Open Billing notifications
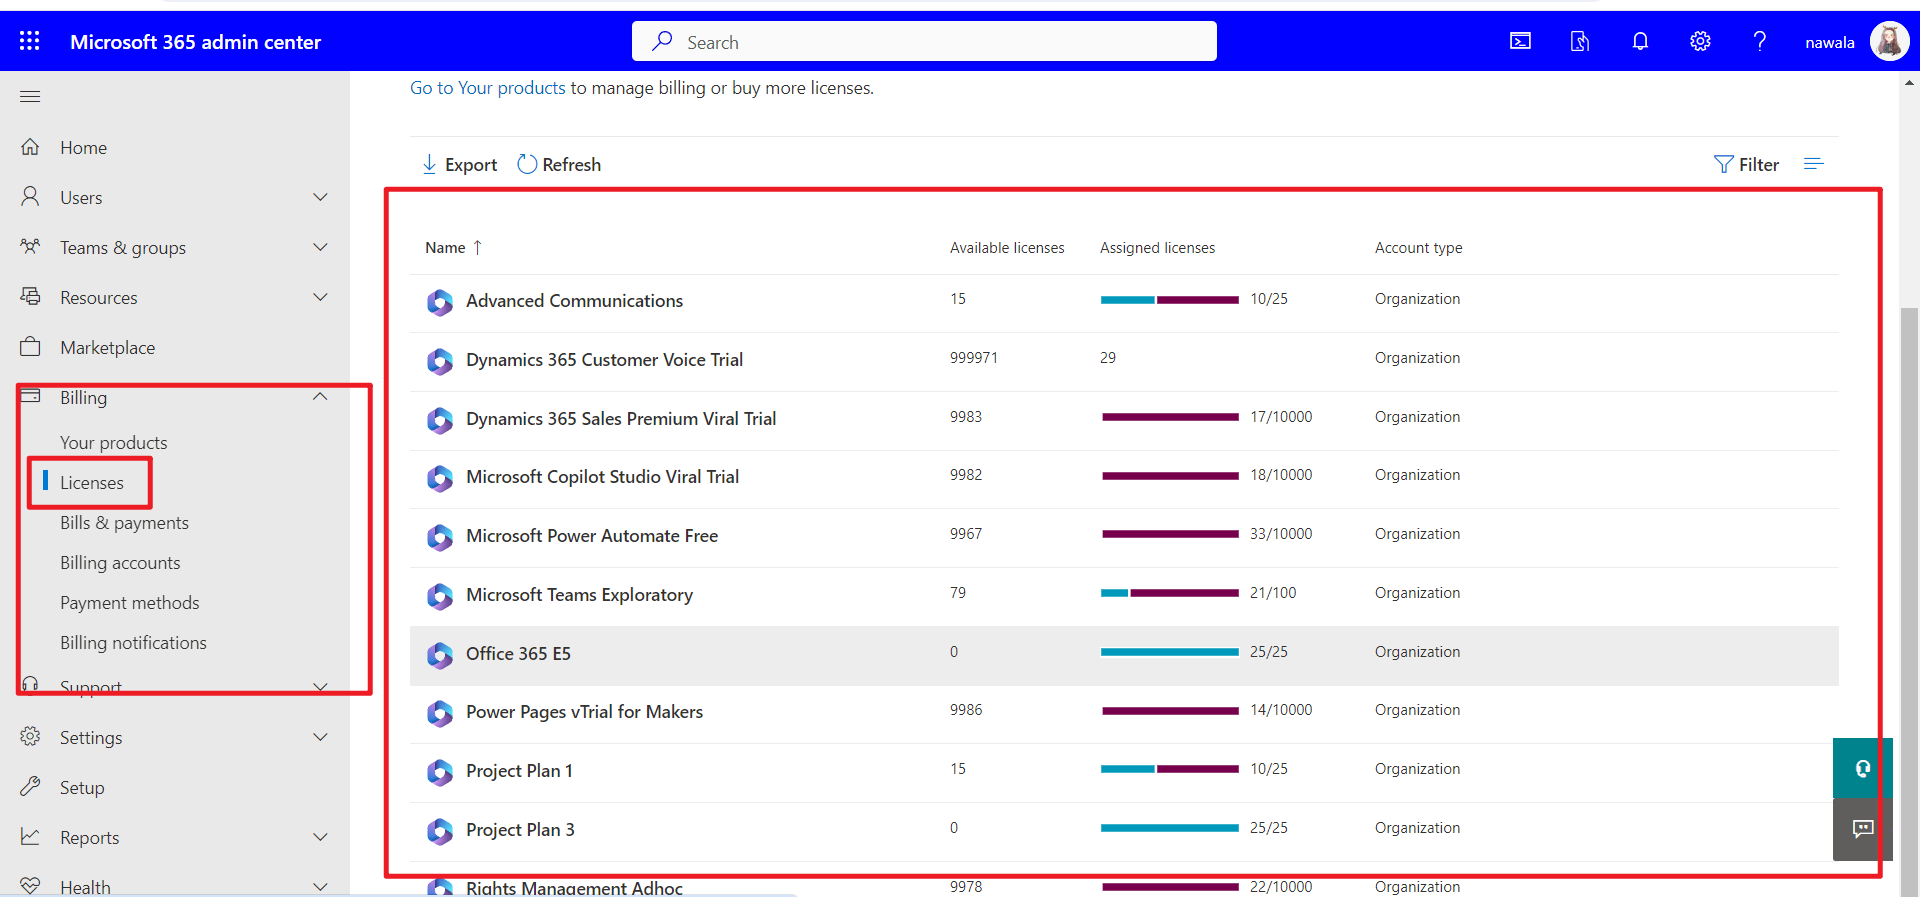1920x897 pixels. [x=133, y=642]
